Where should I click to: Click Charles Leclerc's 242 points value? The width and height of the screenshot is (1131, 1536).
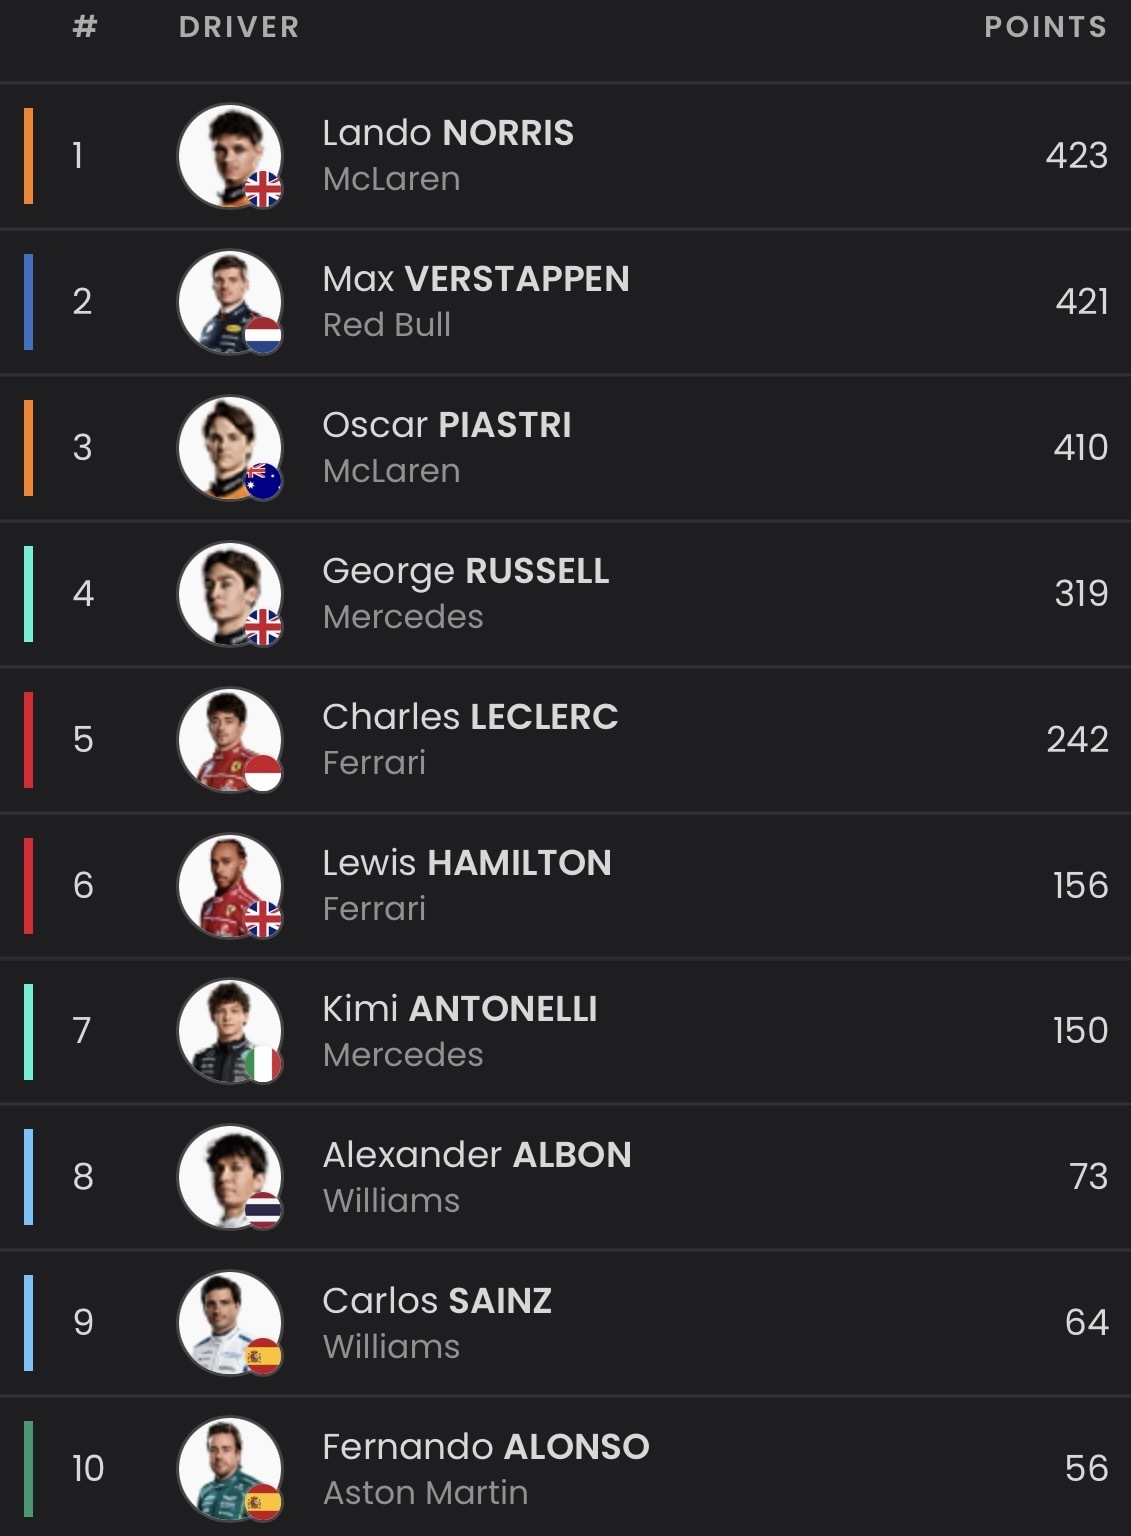1077,739
